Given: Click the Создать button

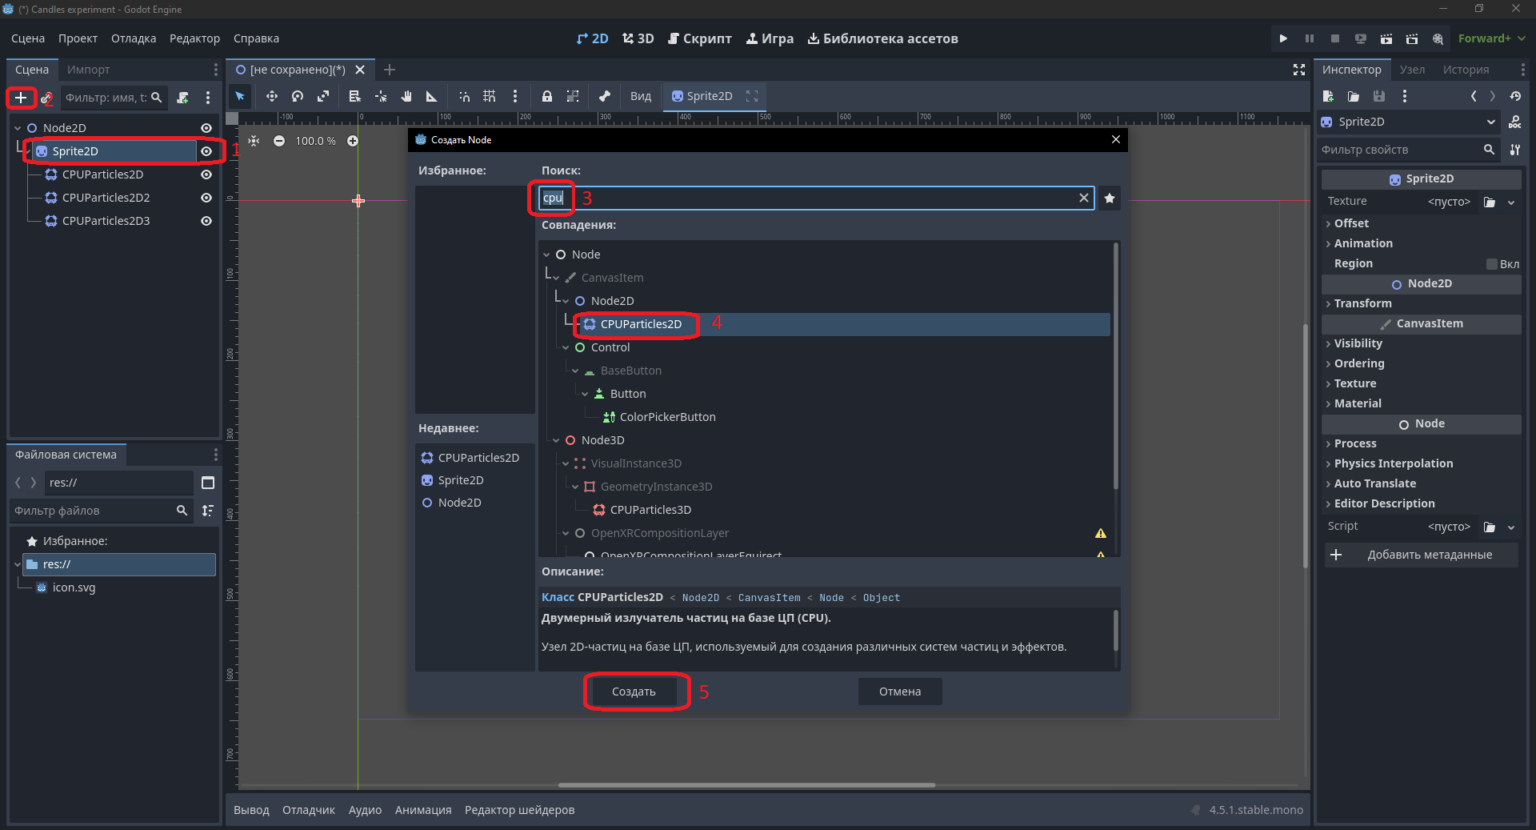Looking at the screenshot, I should 634,691.
